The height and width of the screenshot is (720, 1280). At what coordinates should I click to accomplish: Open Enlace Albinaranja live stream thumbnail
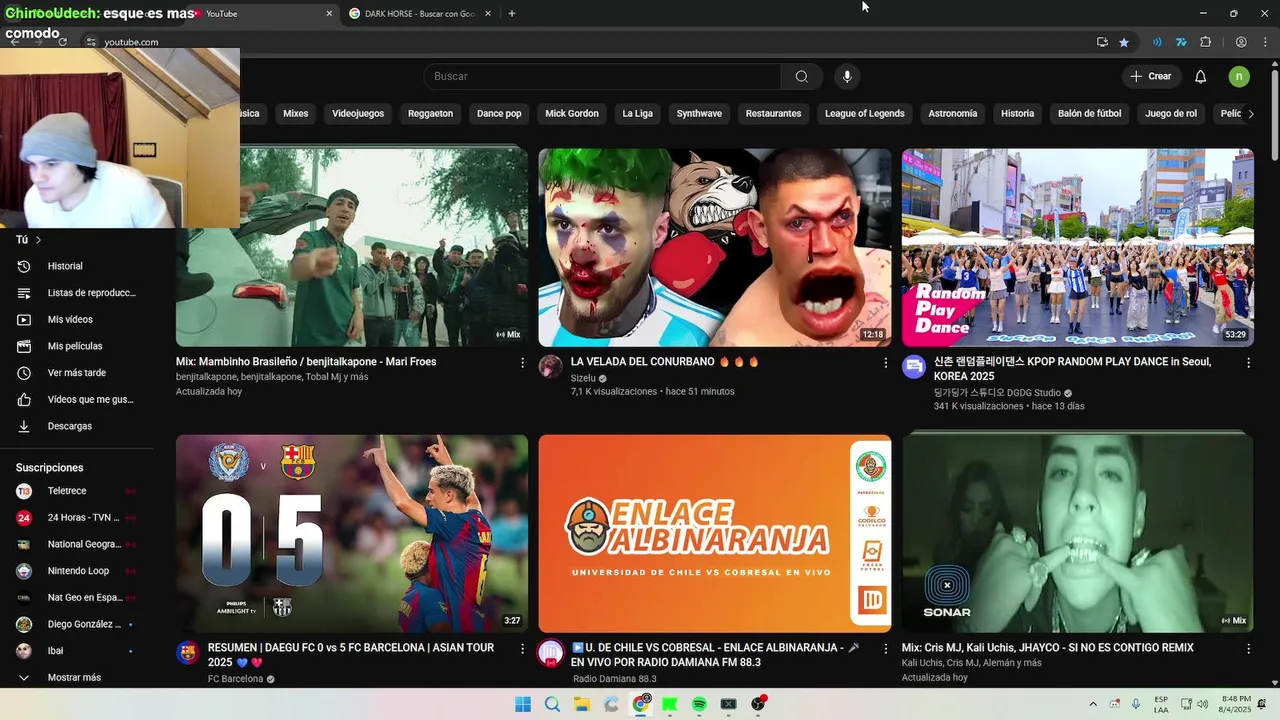(715, 533)
